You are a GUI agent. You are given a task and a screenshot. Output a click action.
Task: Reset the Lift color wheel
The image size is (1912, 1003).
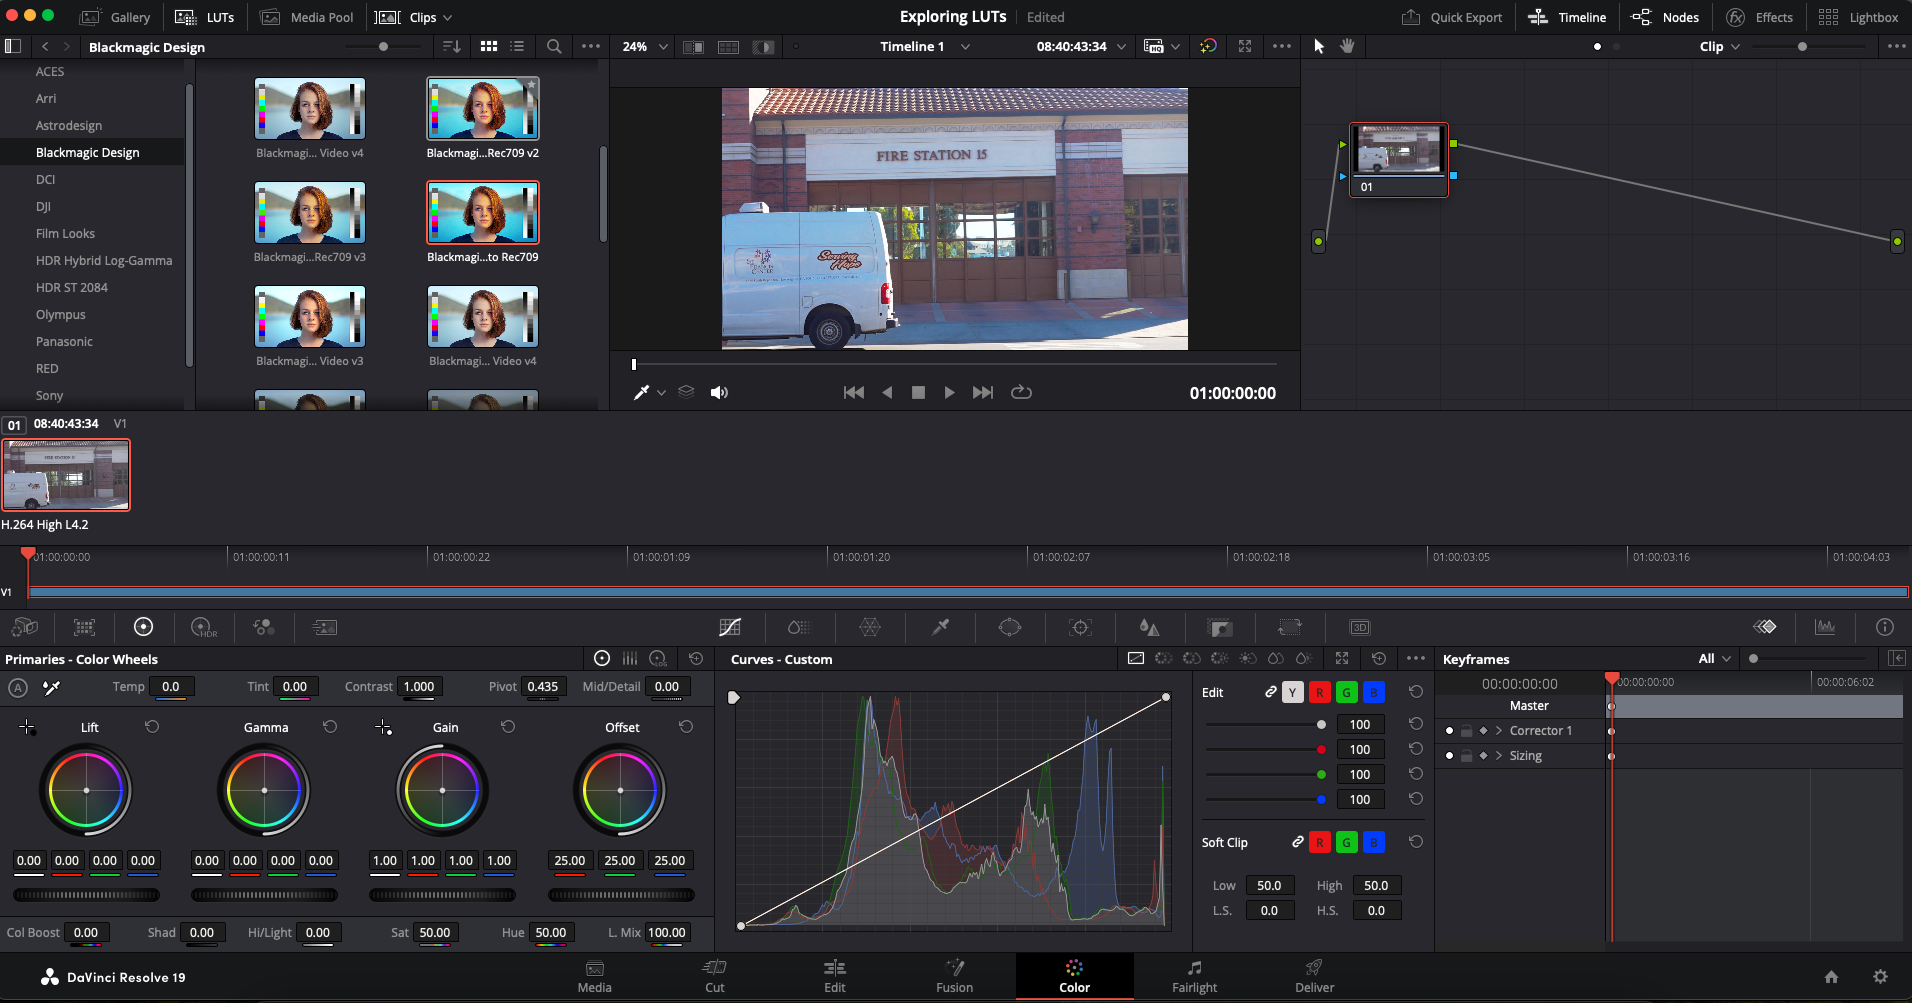coord(152,727)
